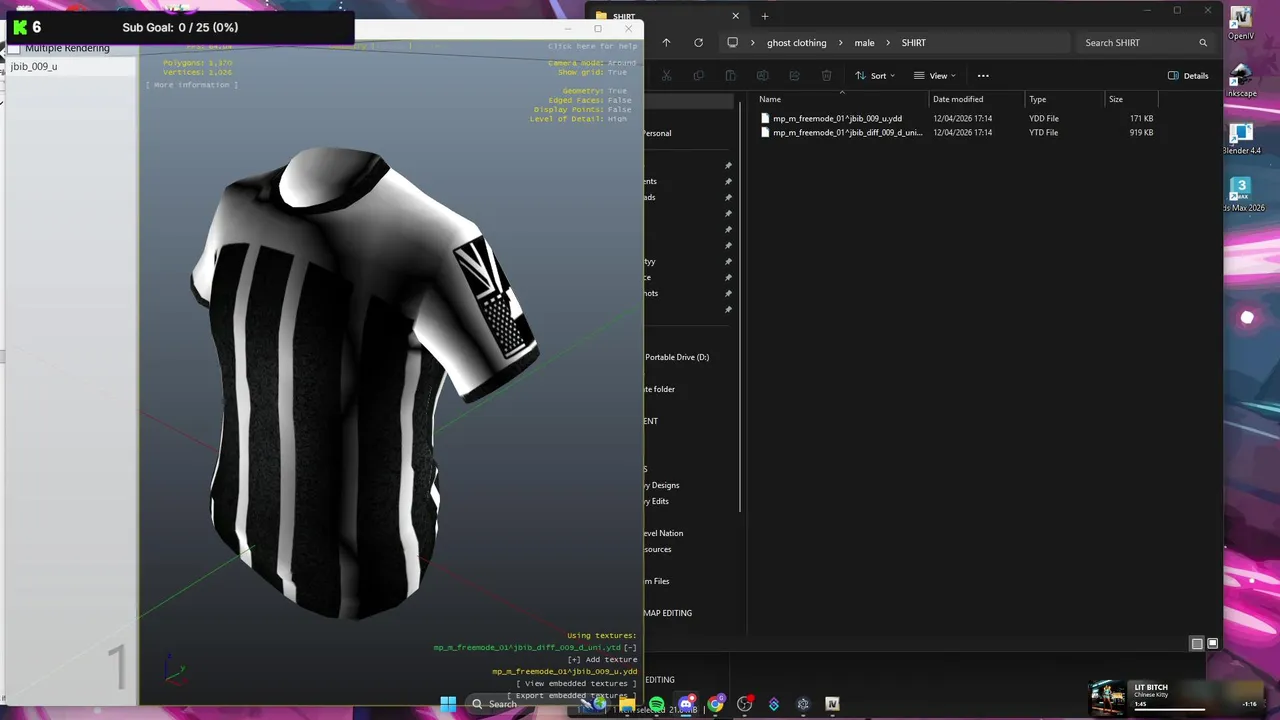The height and width of the screenshot is (720, 1280).
Task: Click '171 KB' size cell
Action: coord(1141,118)
